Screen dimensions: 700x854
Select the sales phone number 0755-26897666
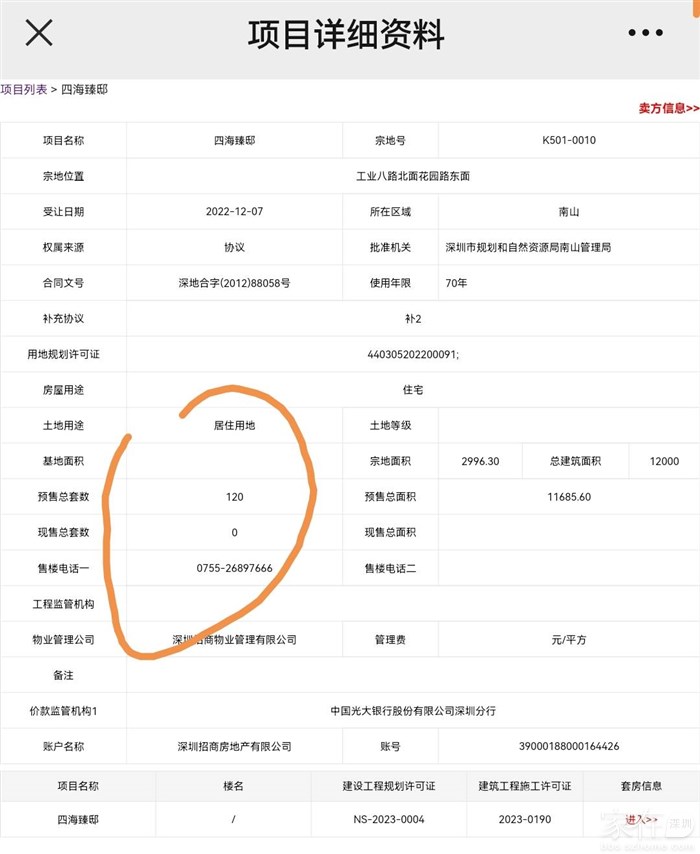(x=235, y=568)
